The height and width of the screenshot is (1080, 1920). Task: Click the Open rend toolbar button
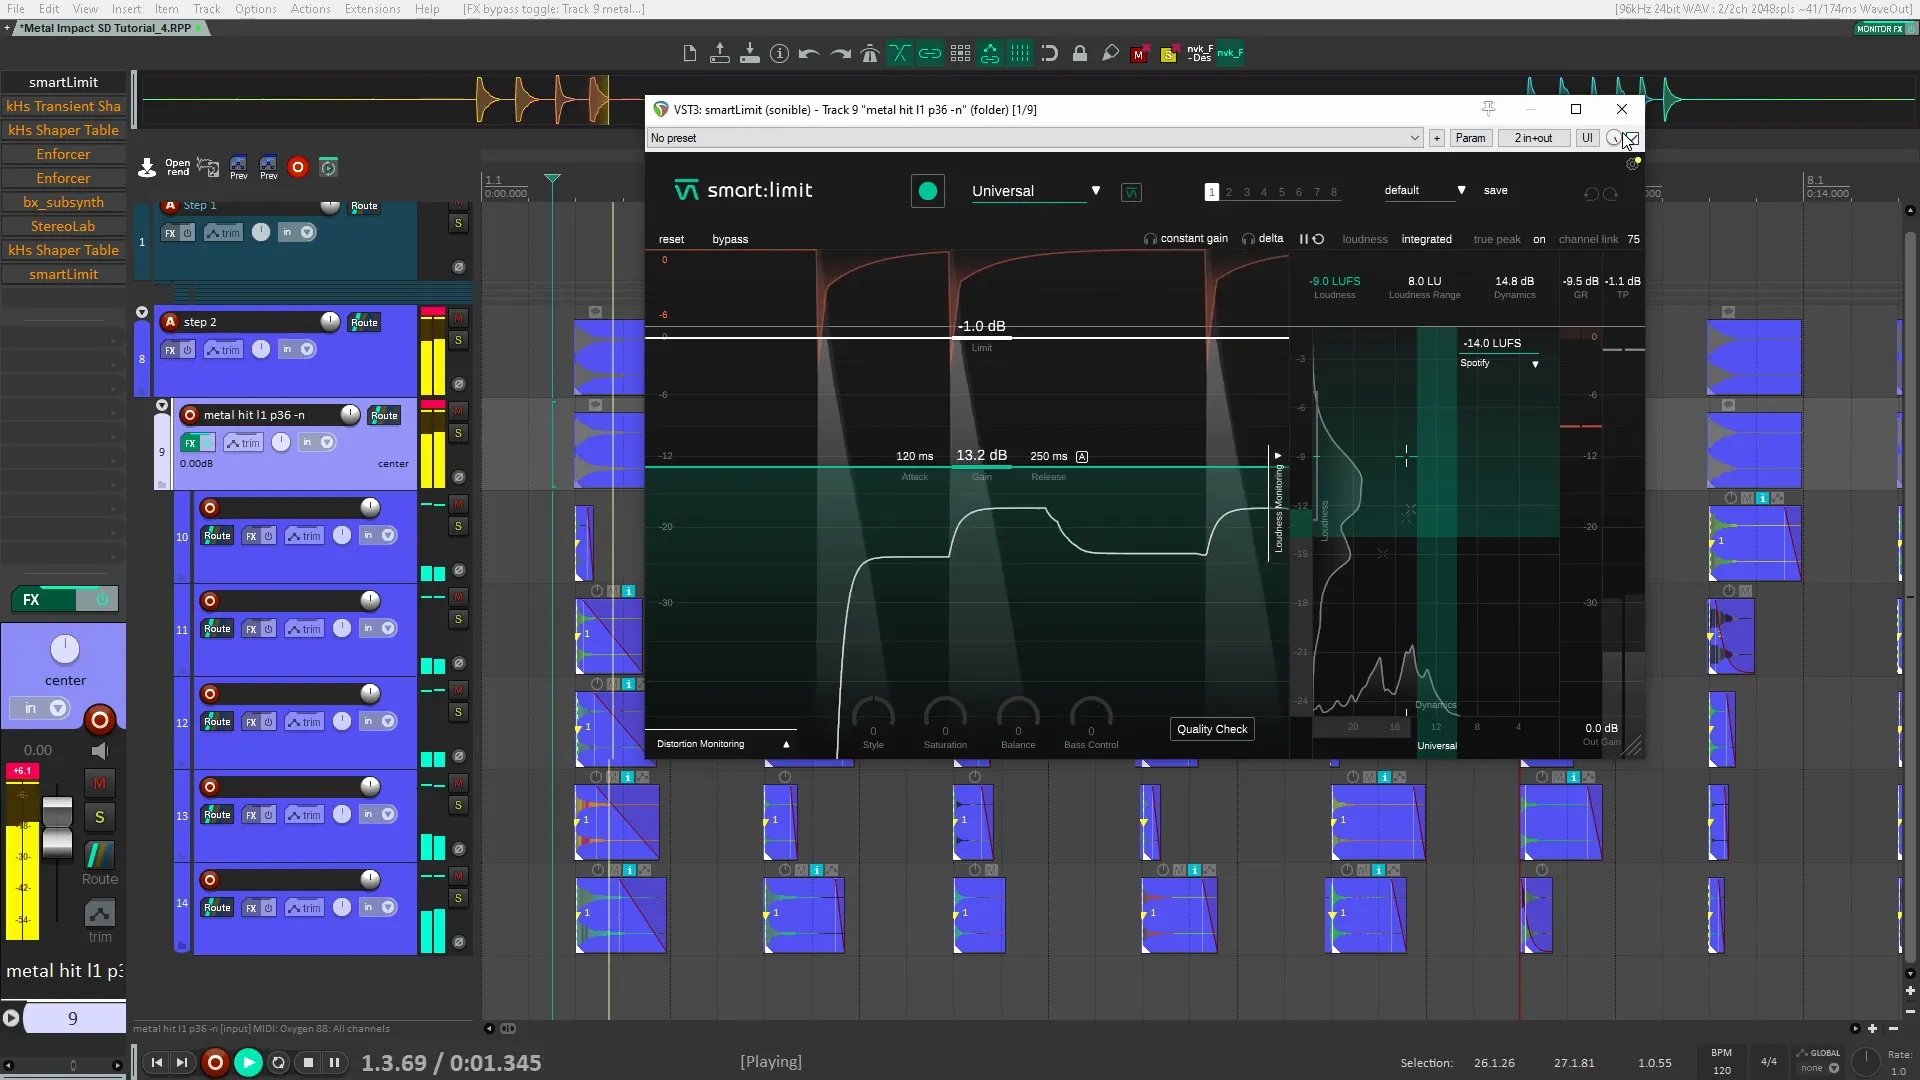click(177, 167)
